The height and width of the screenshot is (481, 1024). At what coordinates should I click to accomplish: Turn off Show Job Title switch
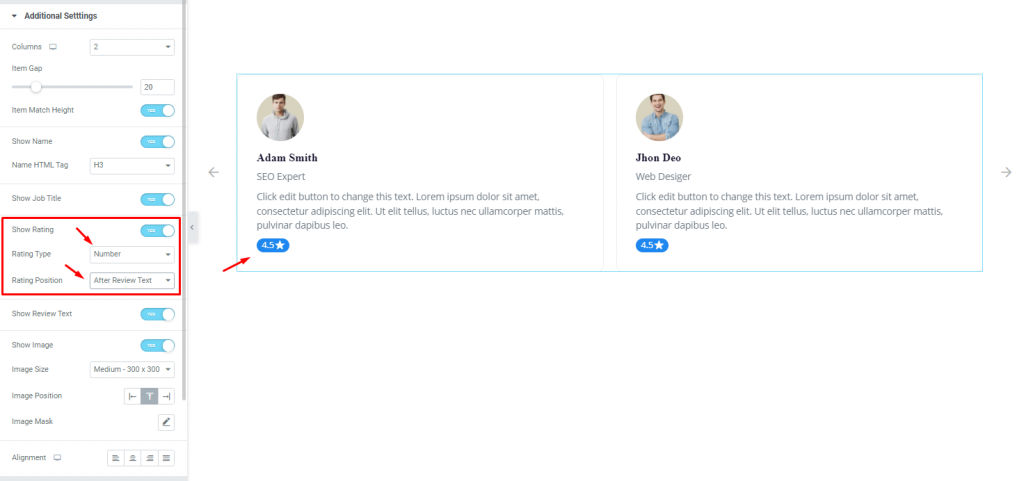click(x=157, y=199)
